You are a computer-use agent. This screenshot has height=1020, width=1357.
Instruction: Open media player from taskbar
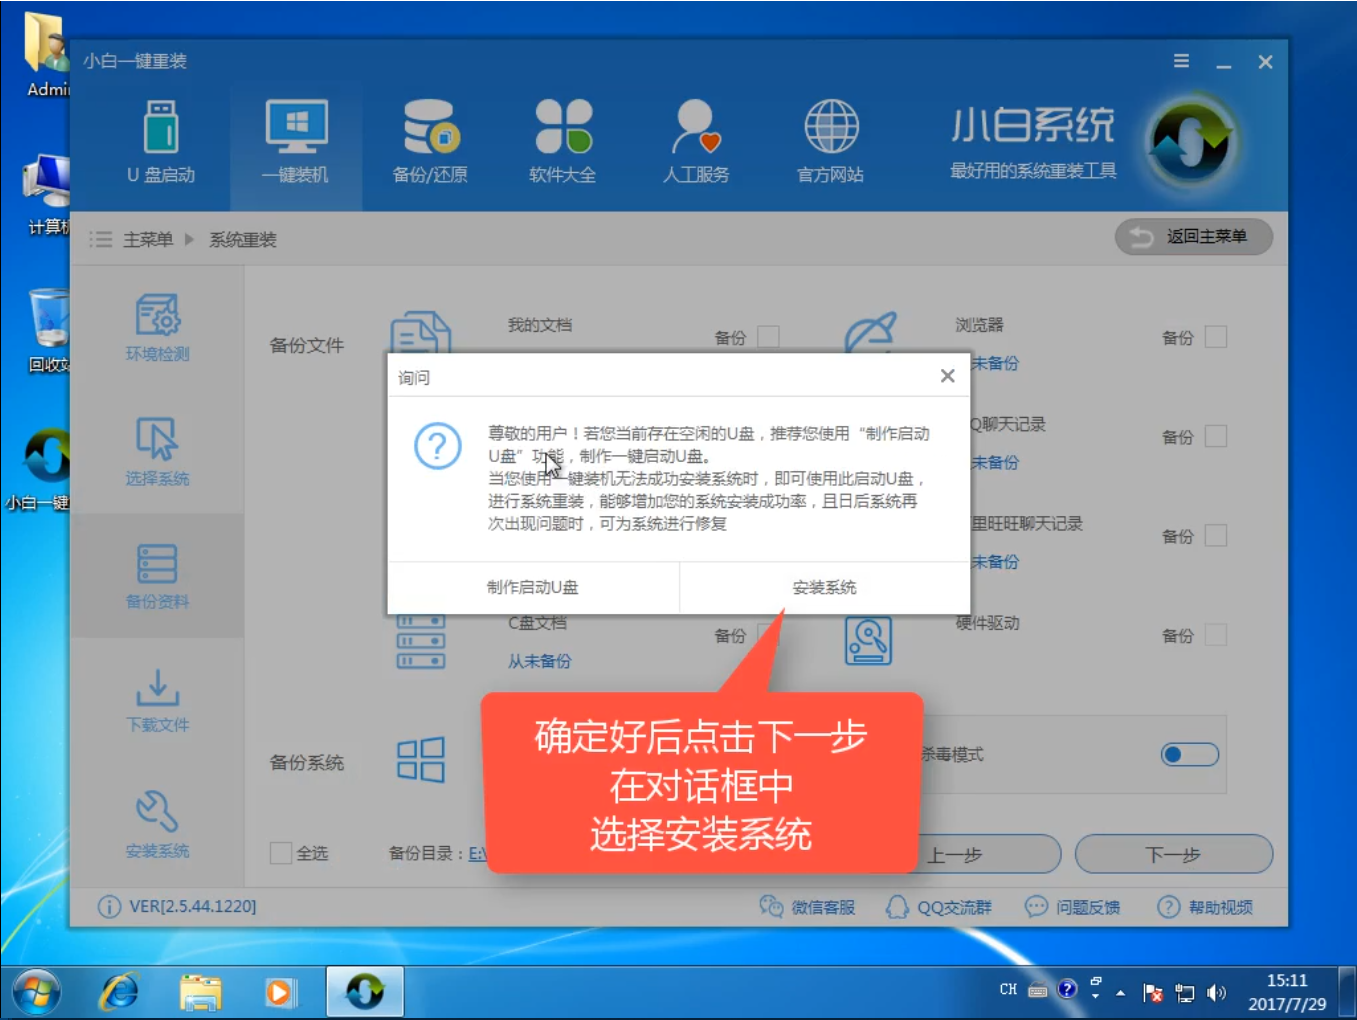(x=279, y=992)
